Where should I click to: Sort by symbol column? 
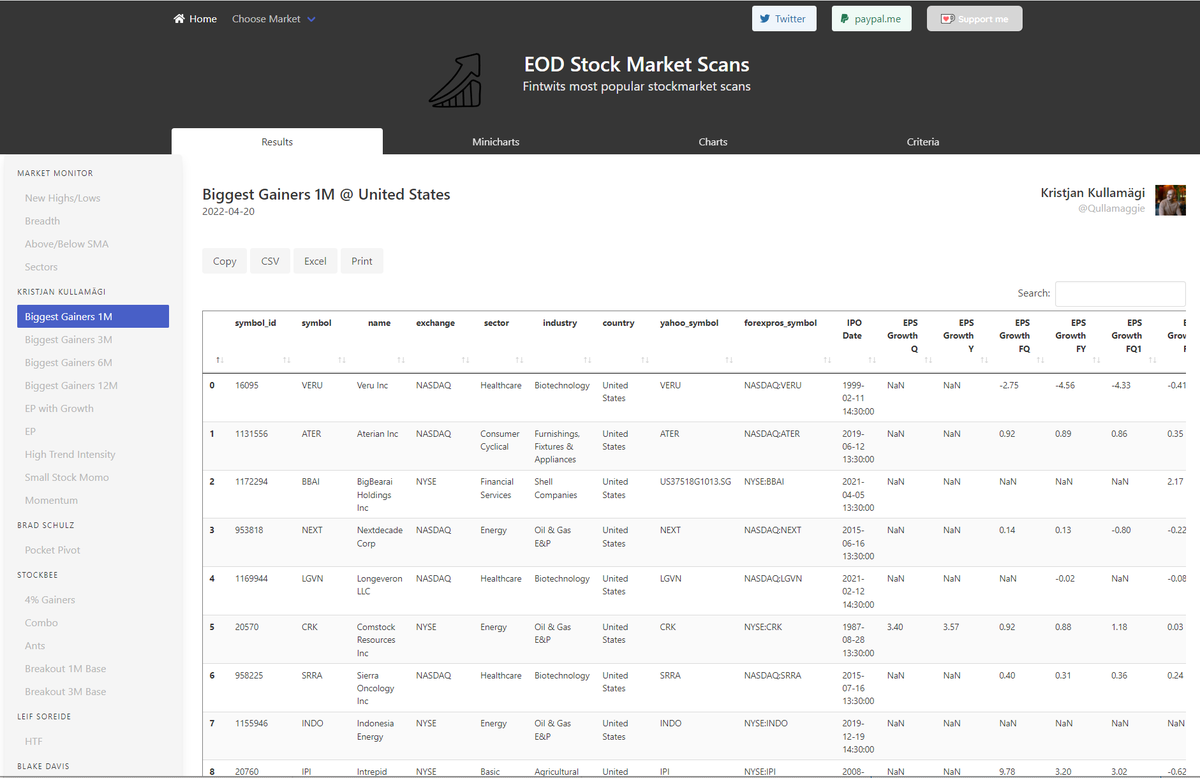click(323, 341)
